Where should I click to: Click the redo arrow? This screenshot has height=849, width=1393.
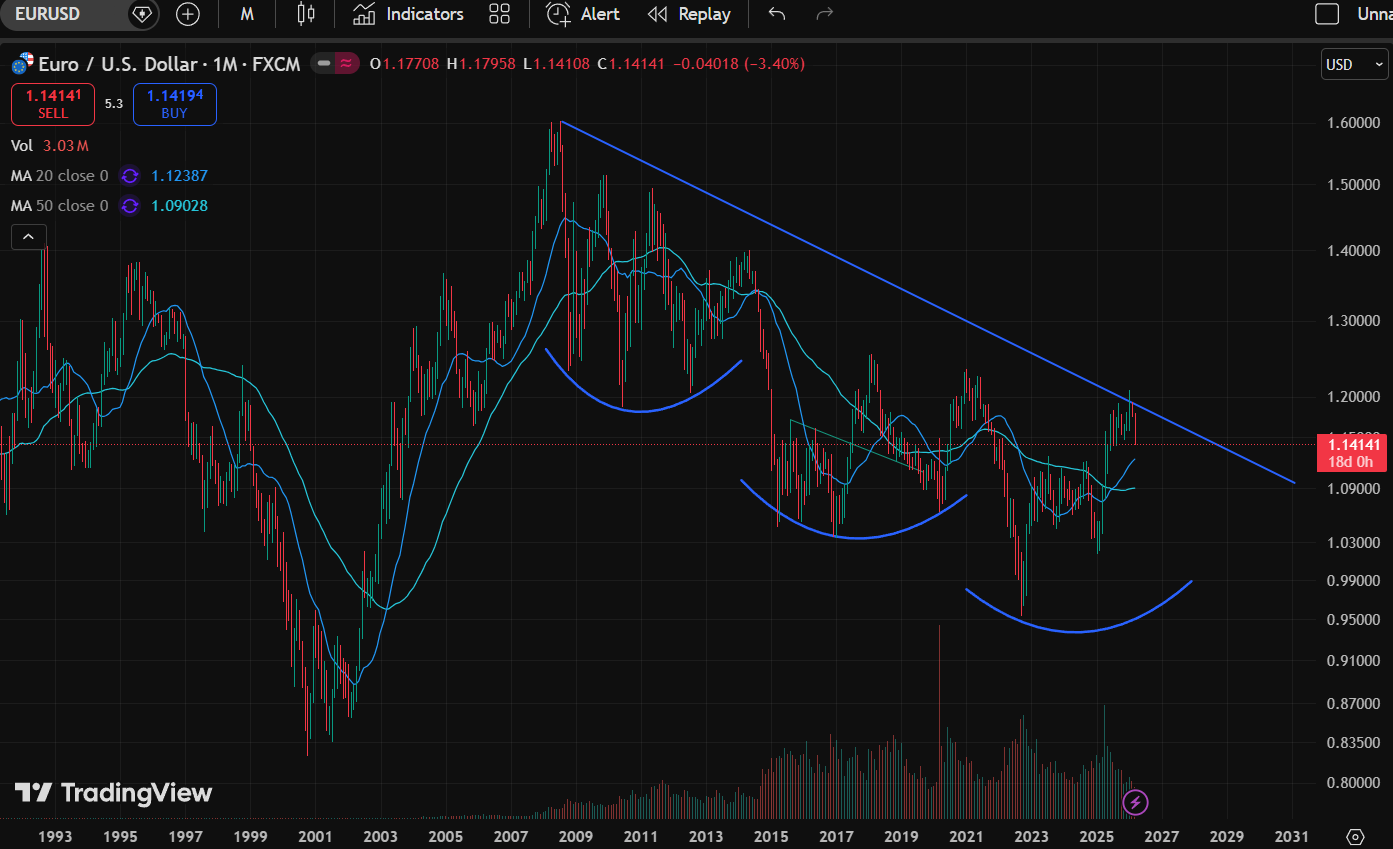click(x=825, y=14)
